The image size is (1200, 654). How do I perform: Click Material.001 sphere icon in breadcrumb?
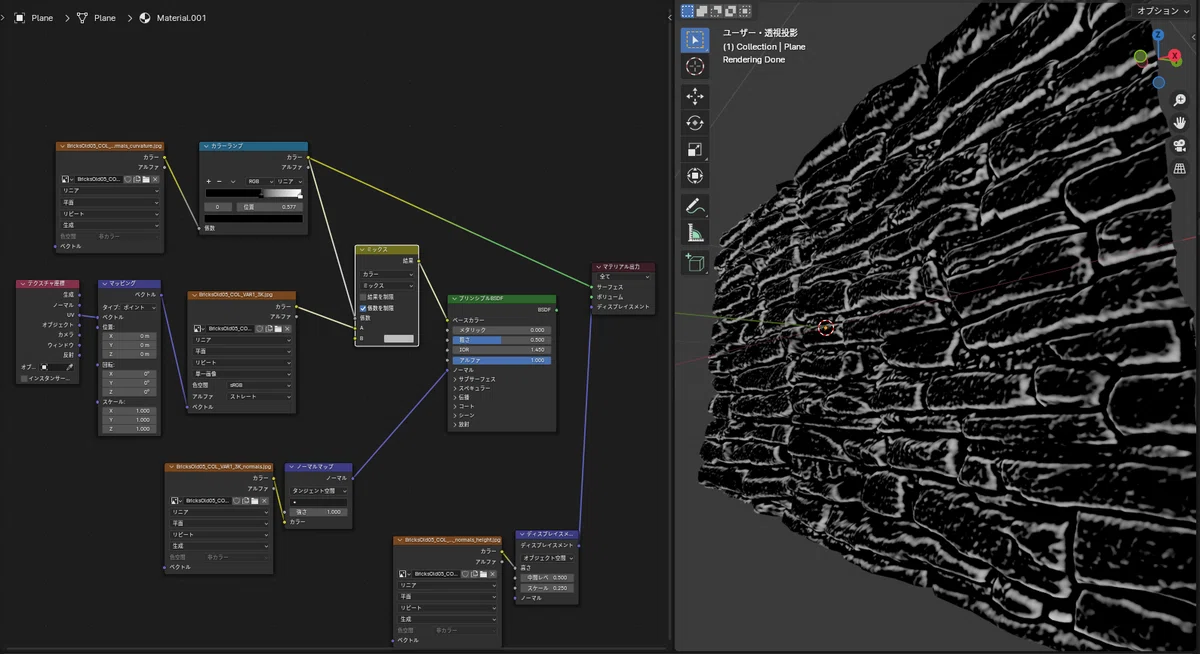[x=146, y=18]
